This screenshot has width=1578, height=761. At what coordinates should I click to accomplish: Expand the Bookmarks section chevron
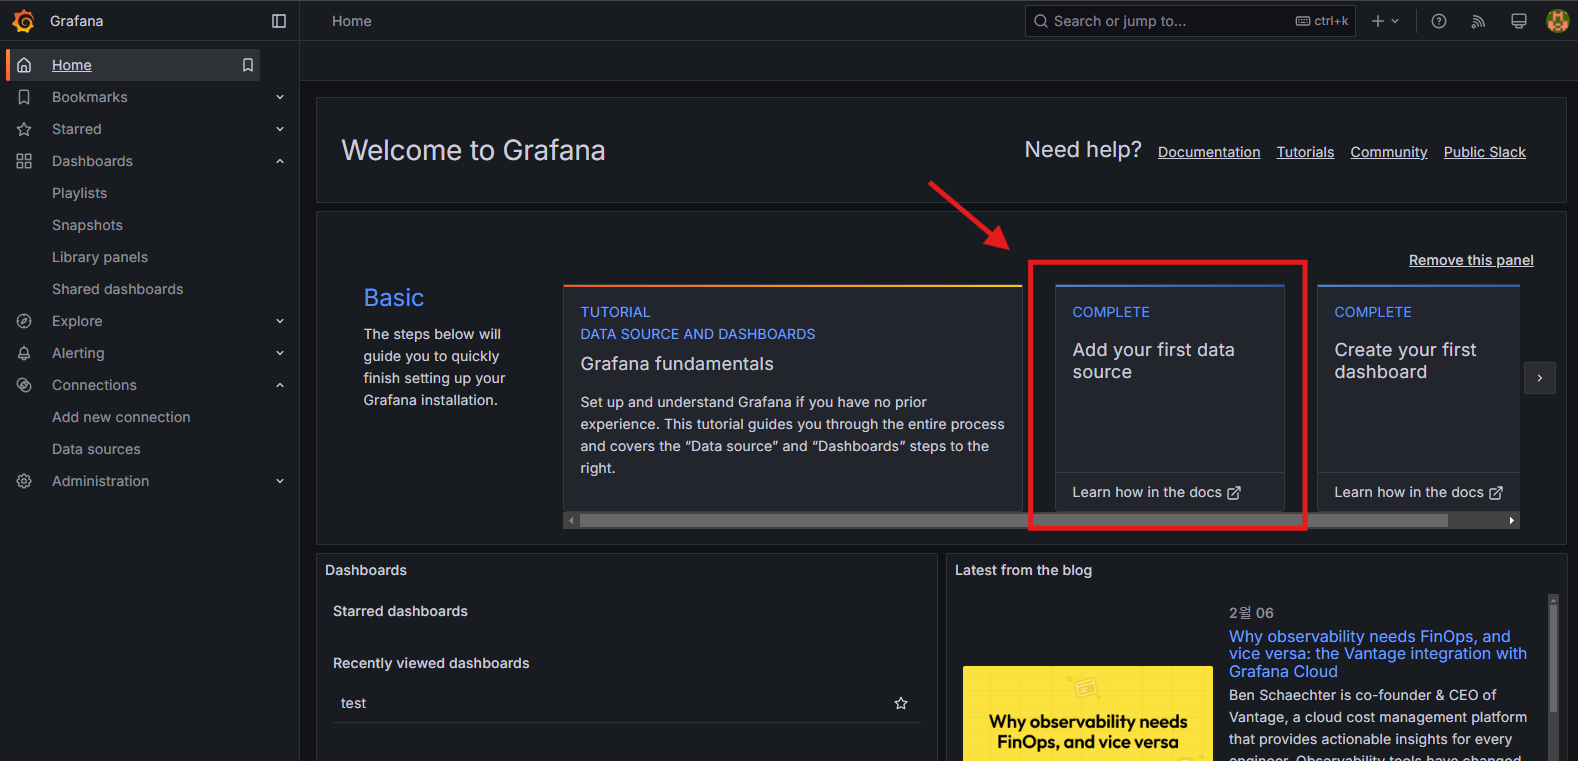[x=280, y=97]
